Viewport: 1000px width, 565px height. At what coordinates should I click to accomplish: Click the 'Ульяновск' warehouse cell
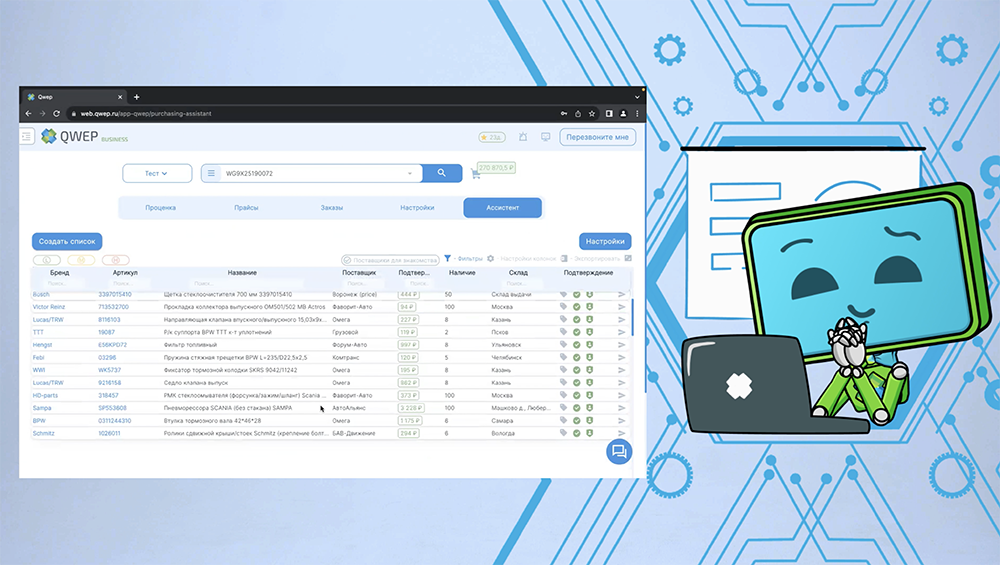coord(506,345)
